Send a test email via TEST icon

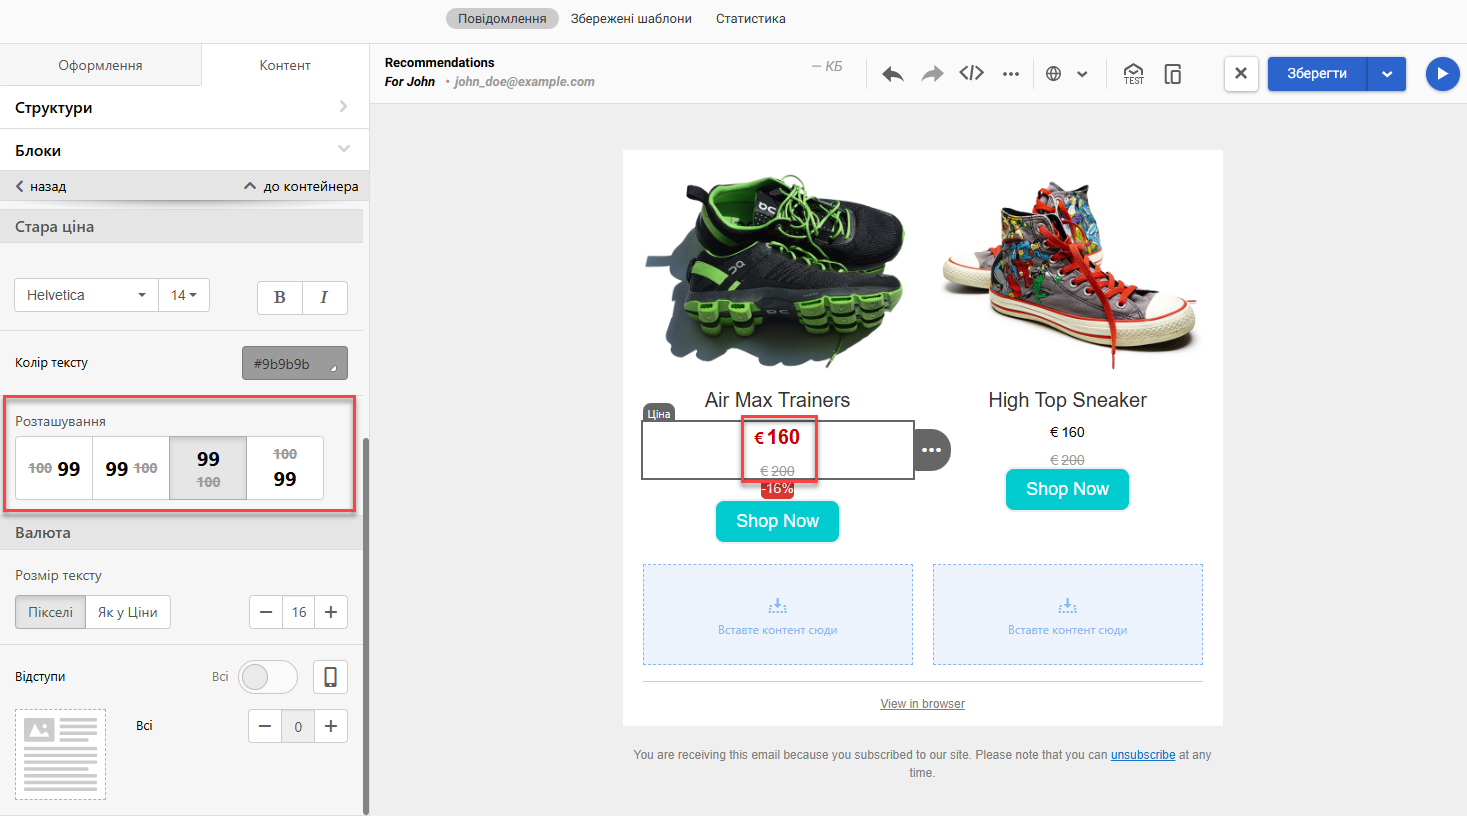(1133, 74)
